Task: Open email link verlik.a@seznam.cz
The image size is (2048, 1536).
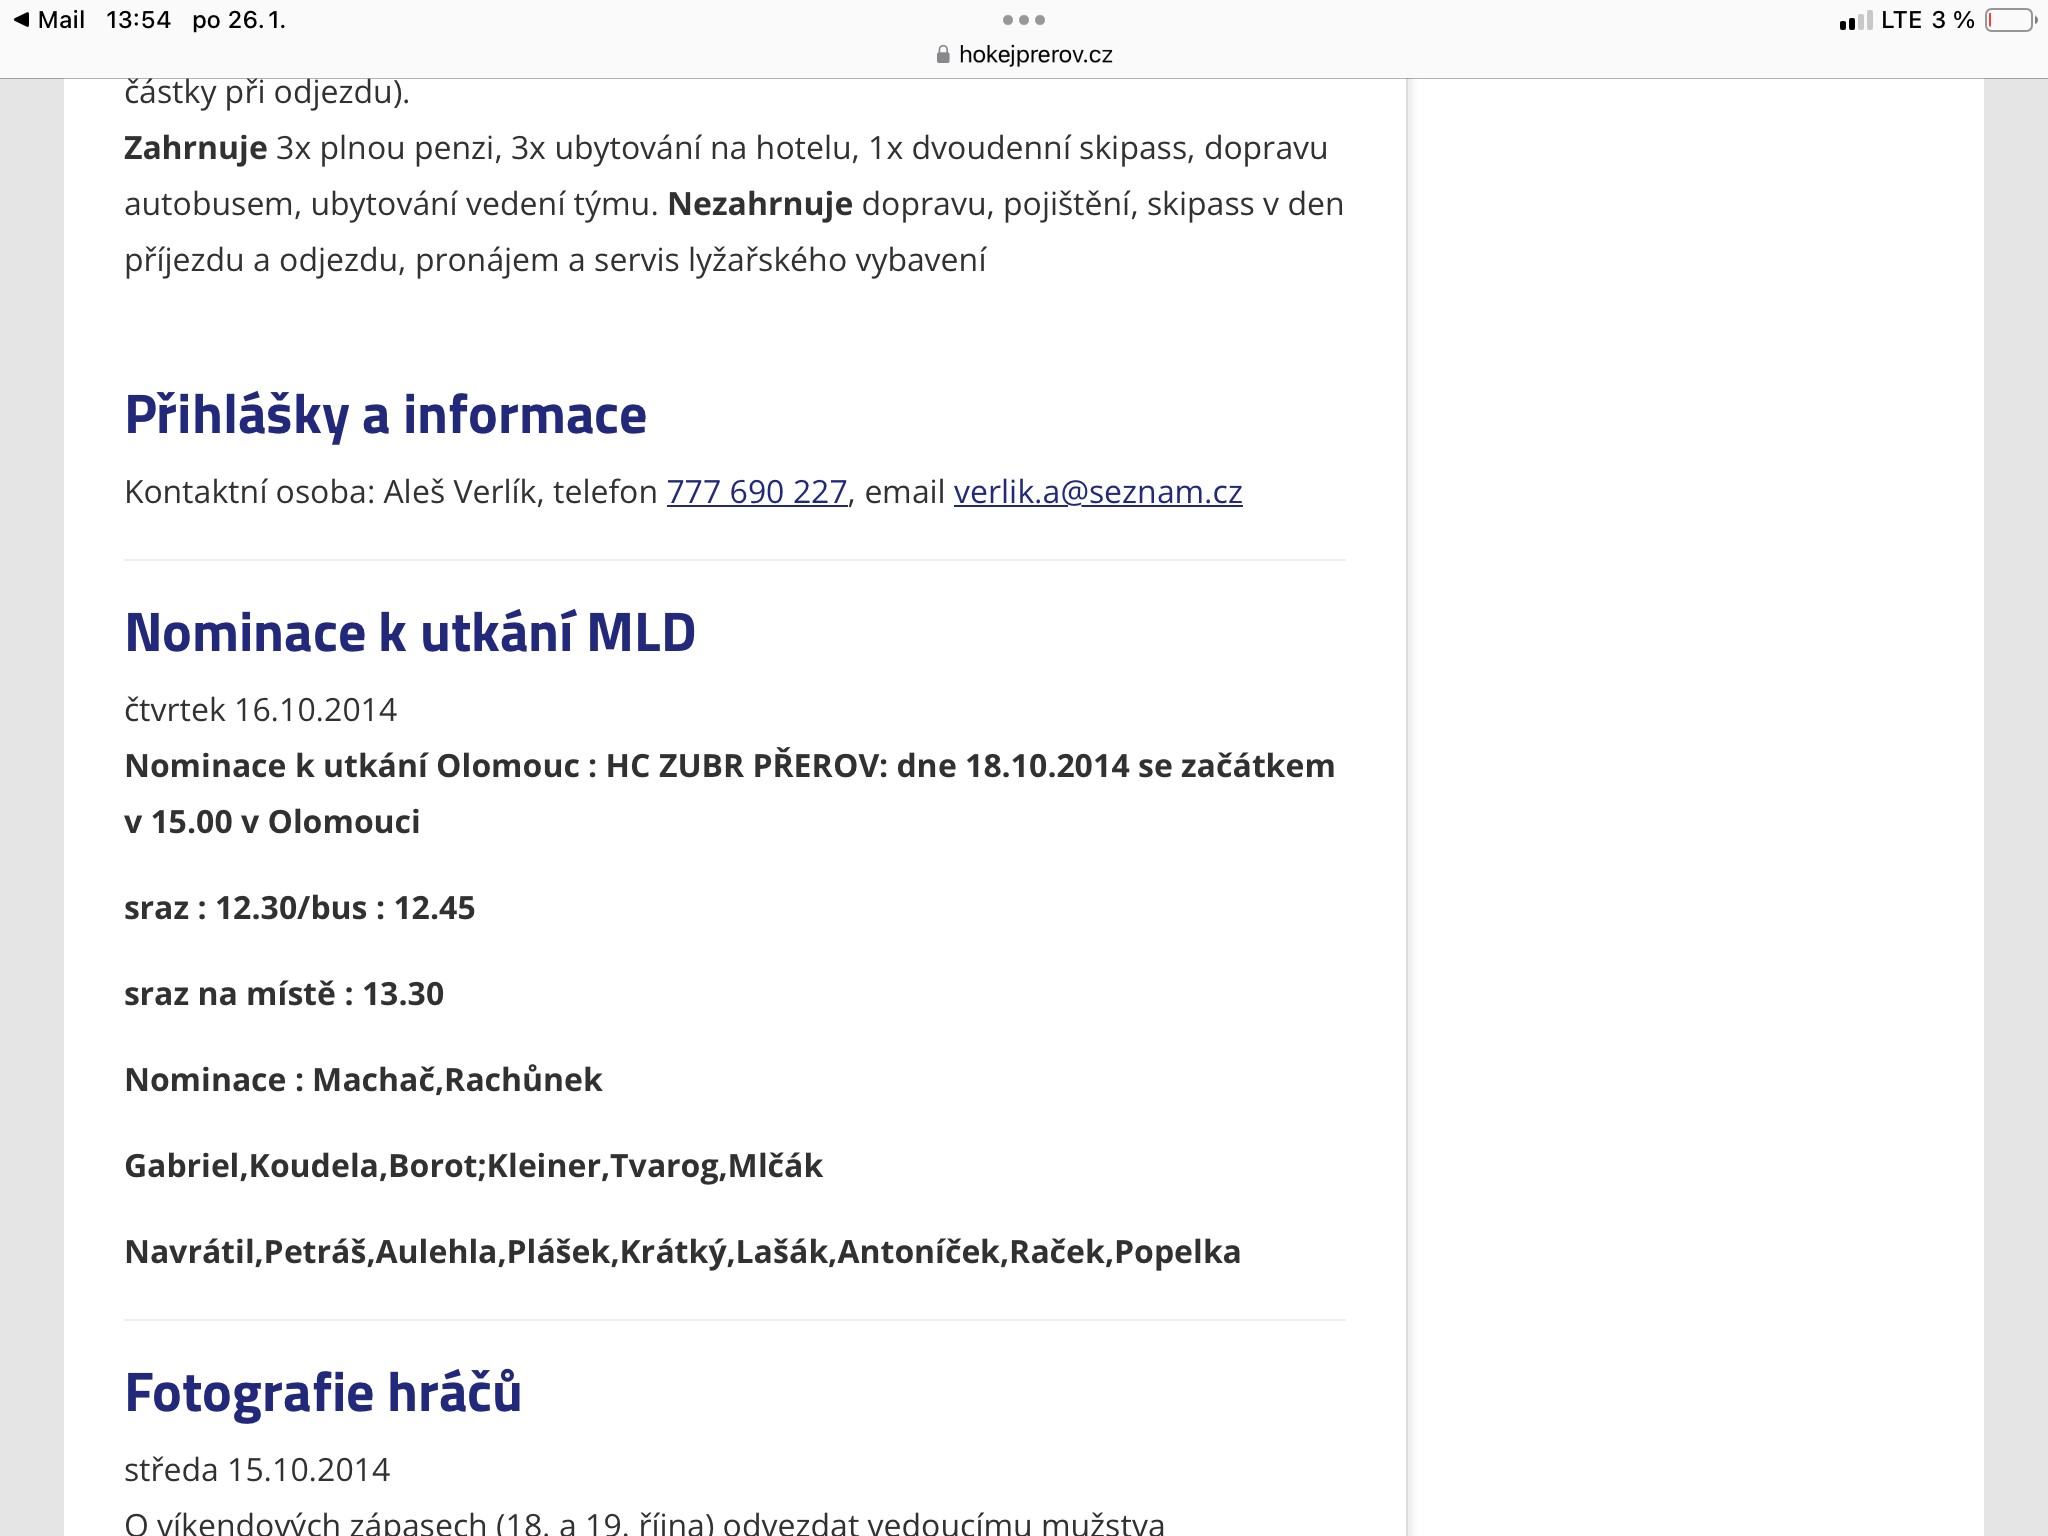Action: click(x=1097, y=492)
